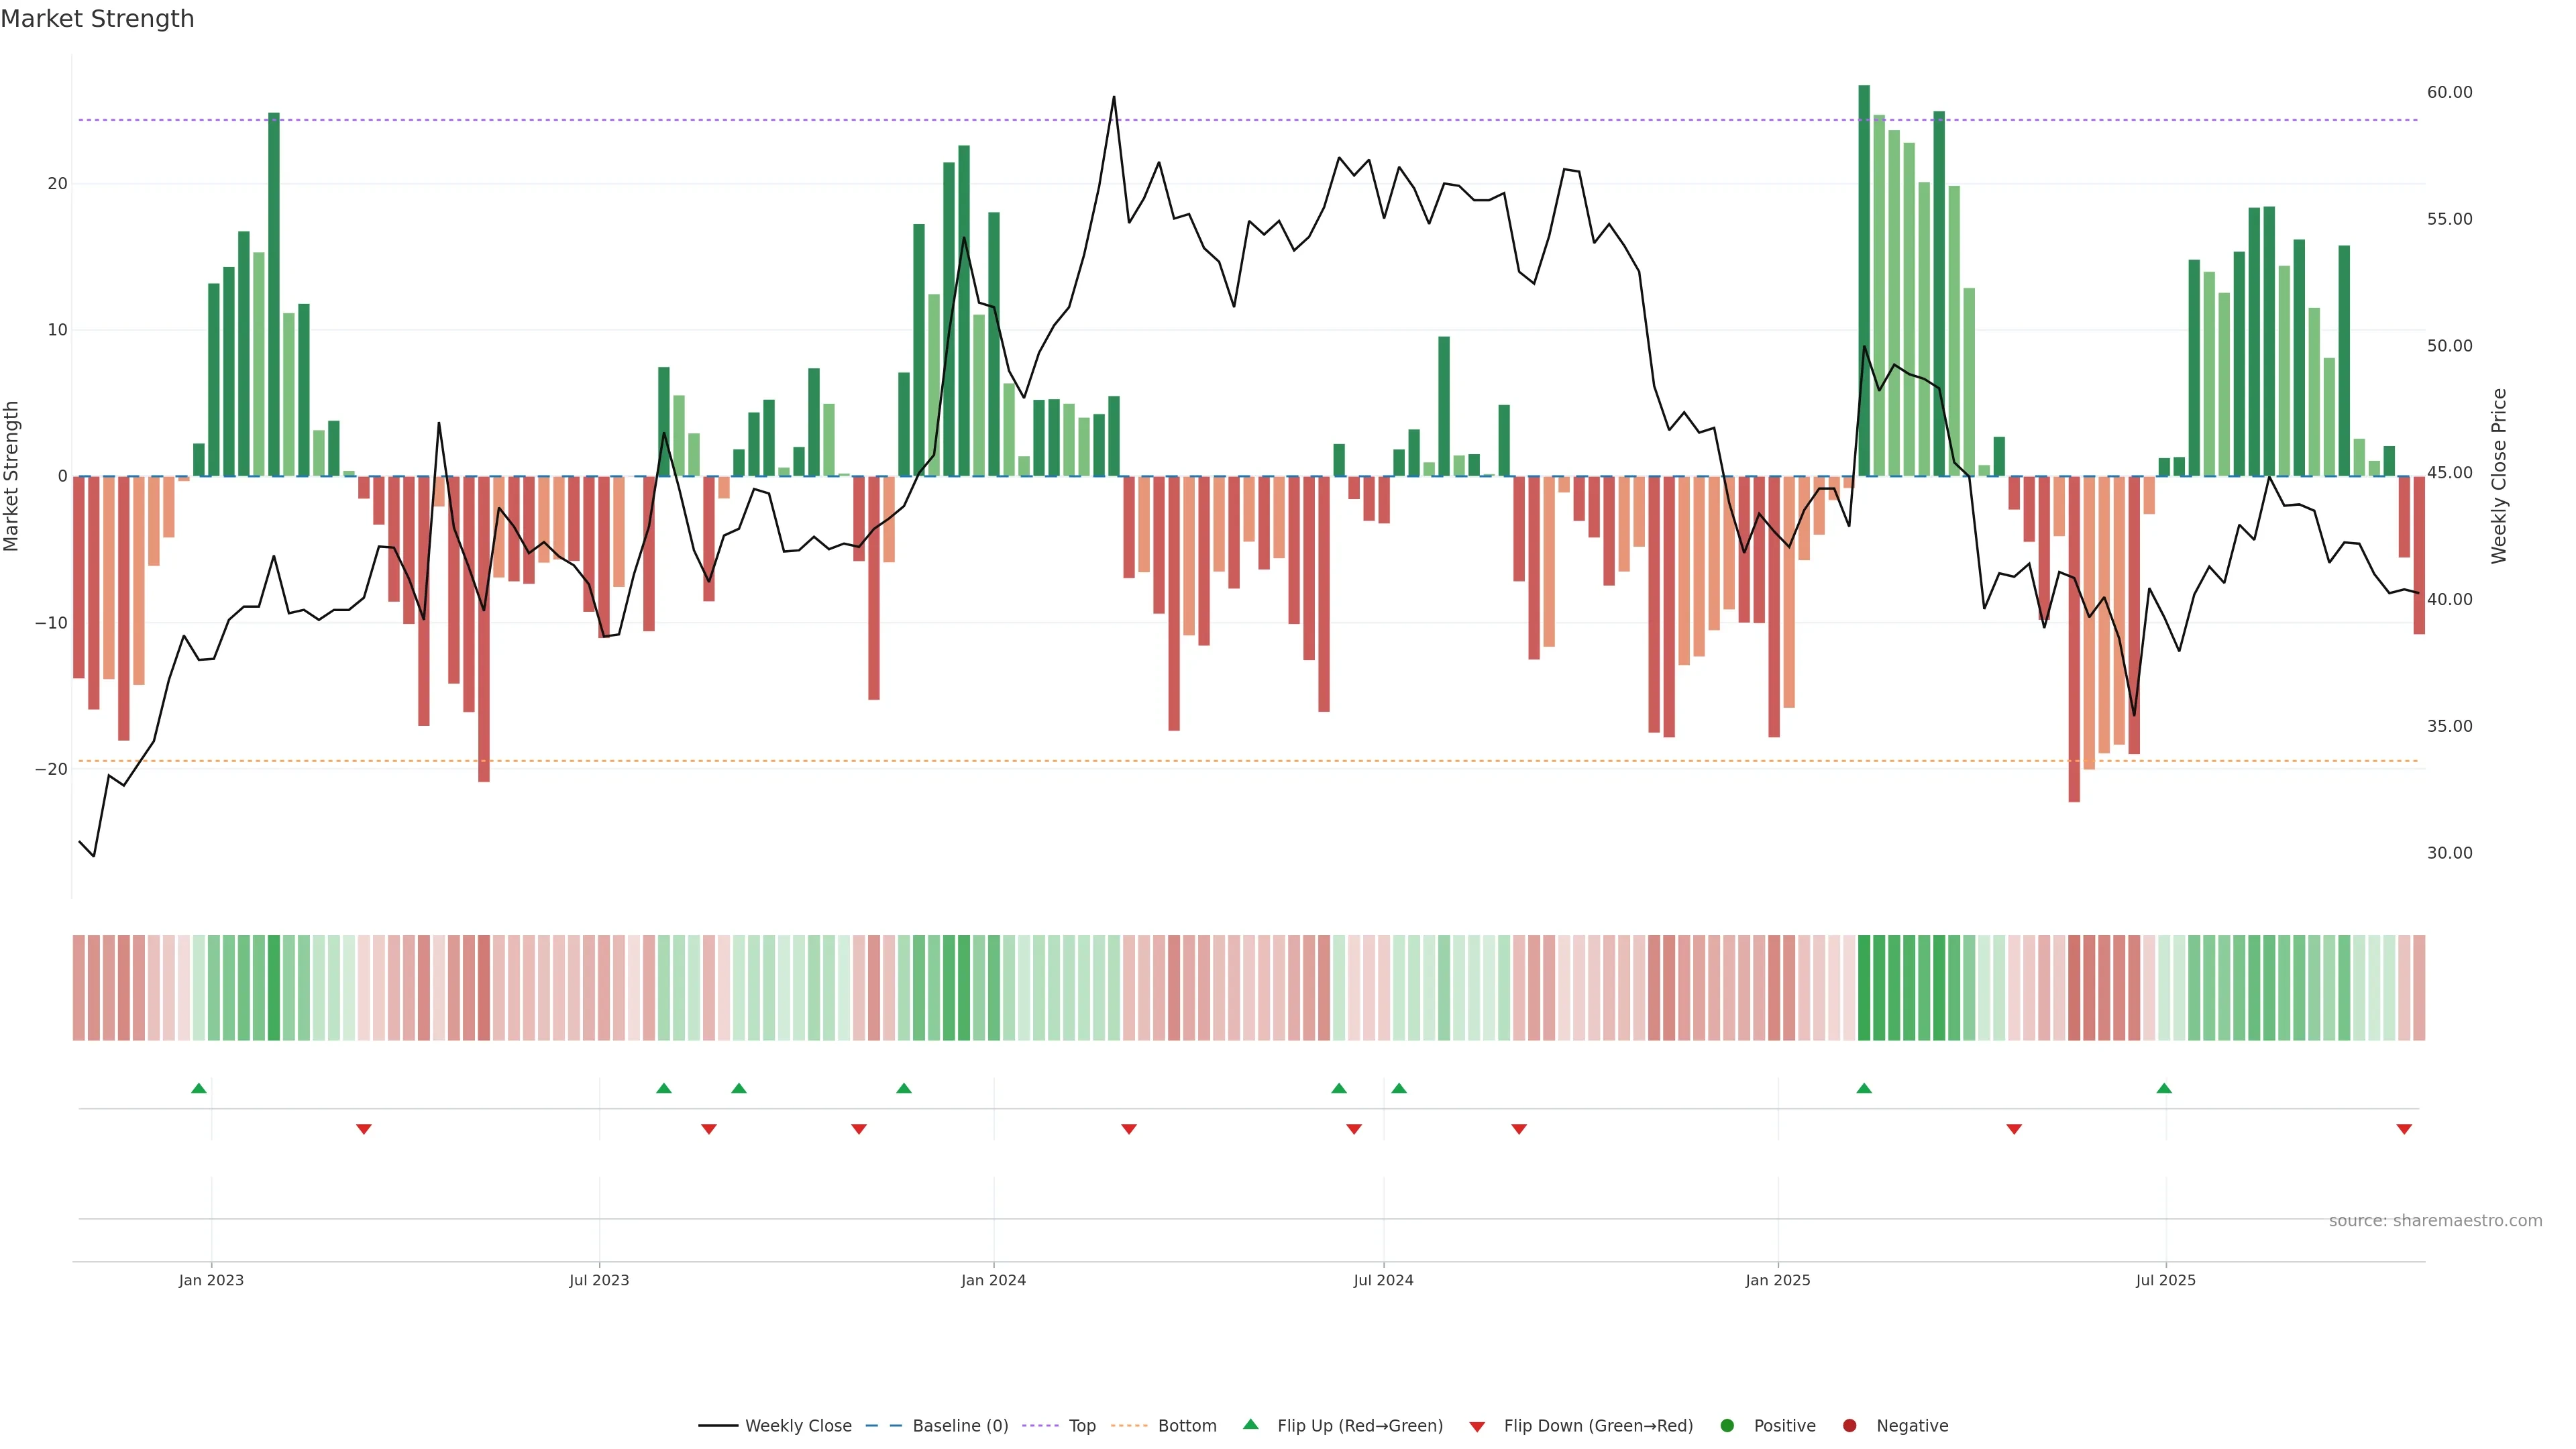Click the green flip-up marker just after Jul 2025
The width and height of the screenshot is (2576, 1449).
click(2164, 1088)
